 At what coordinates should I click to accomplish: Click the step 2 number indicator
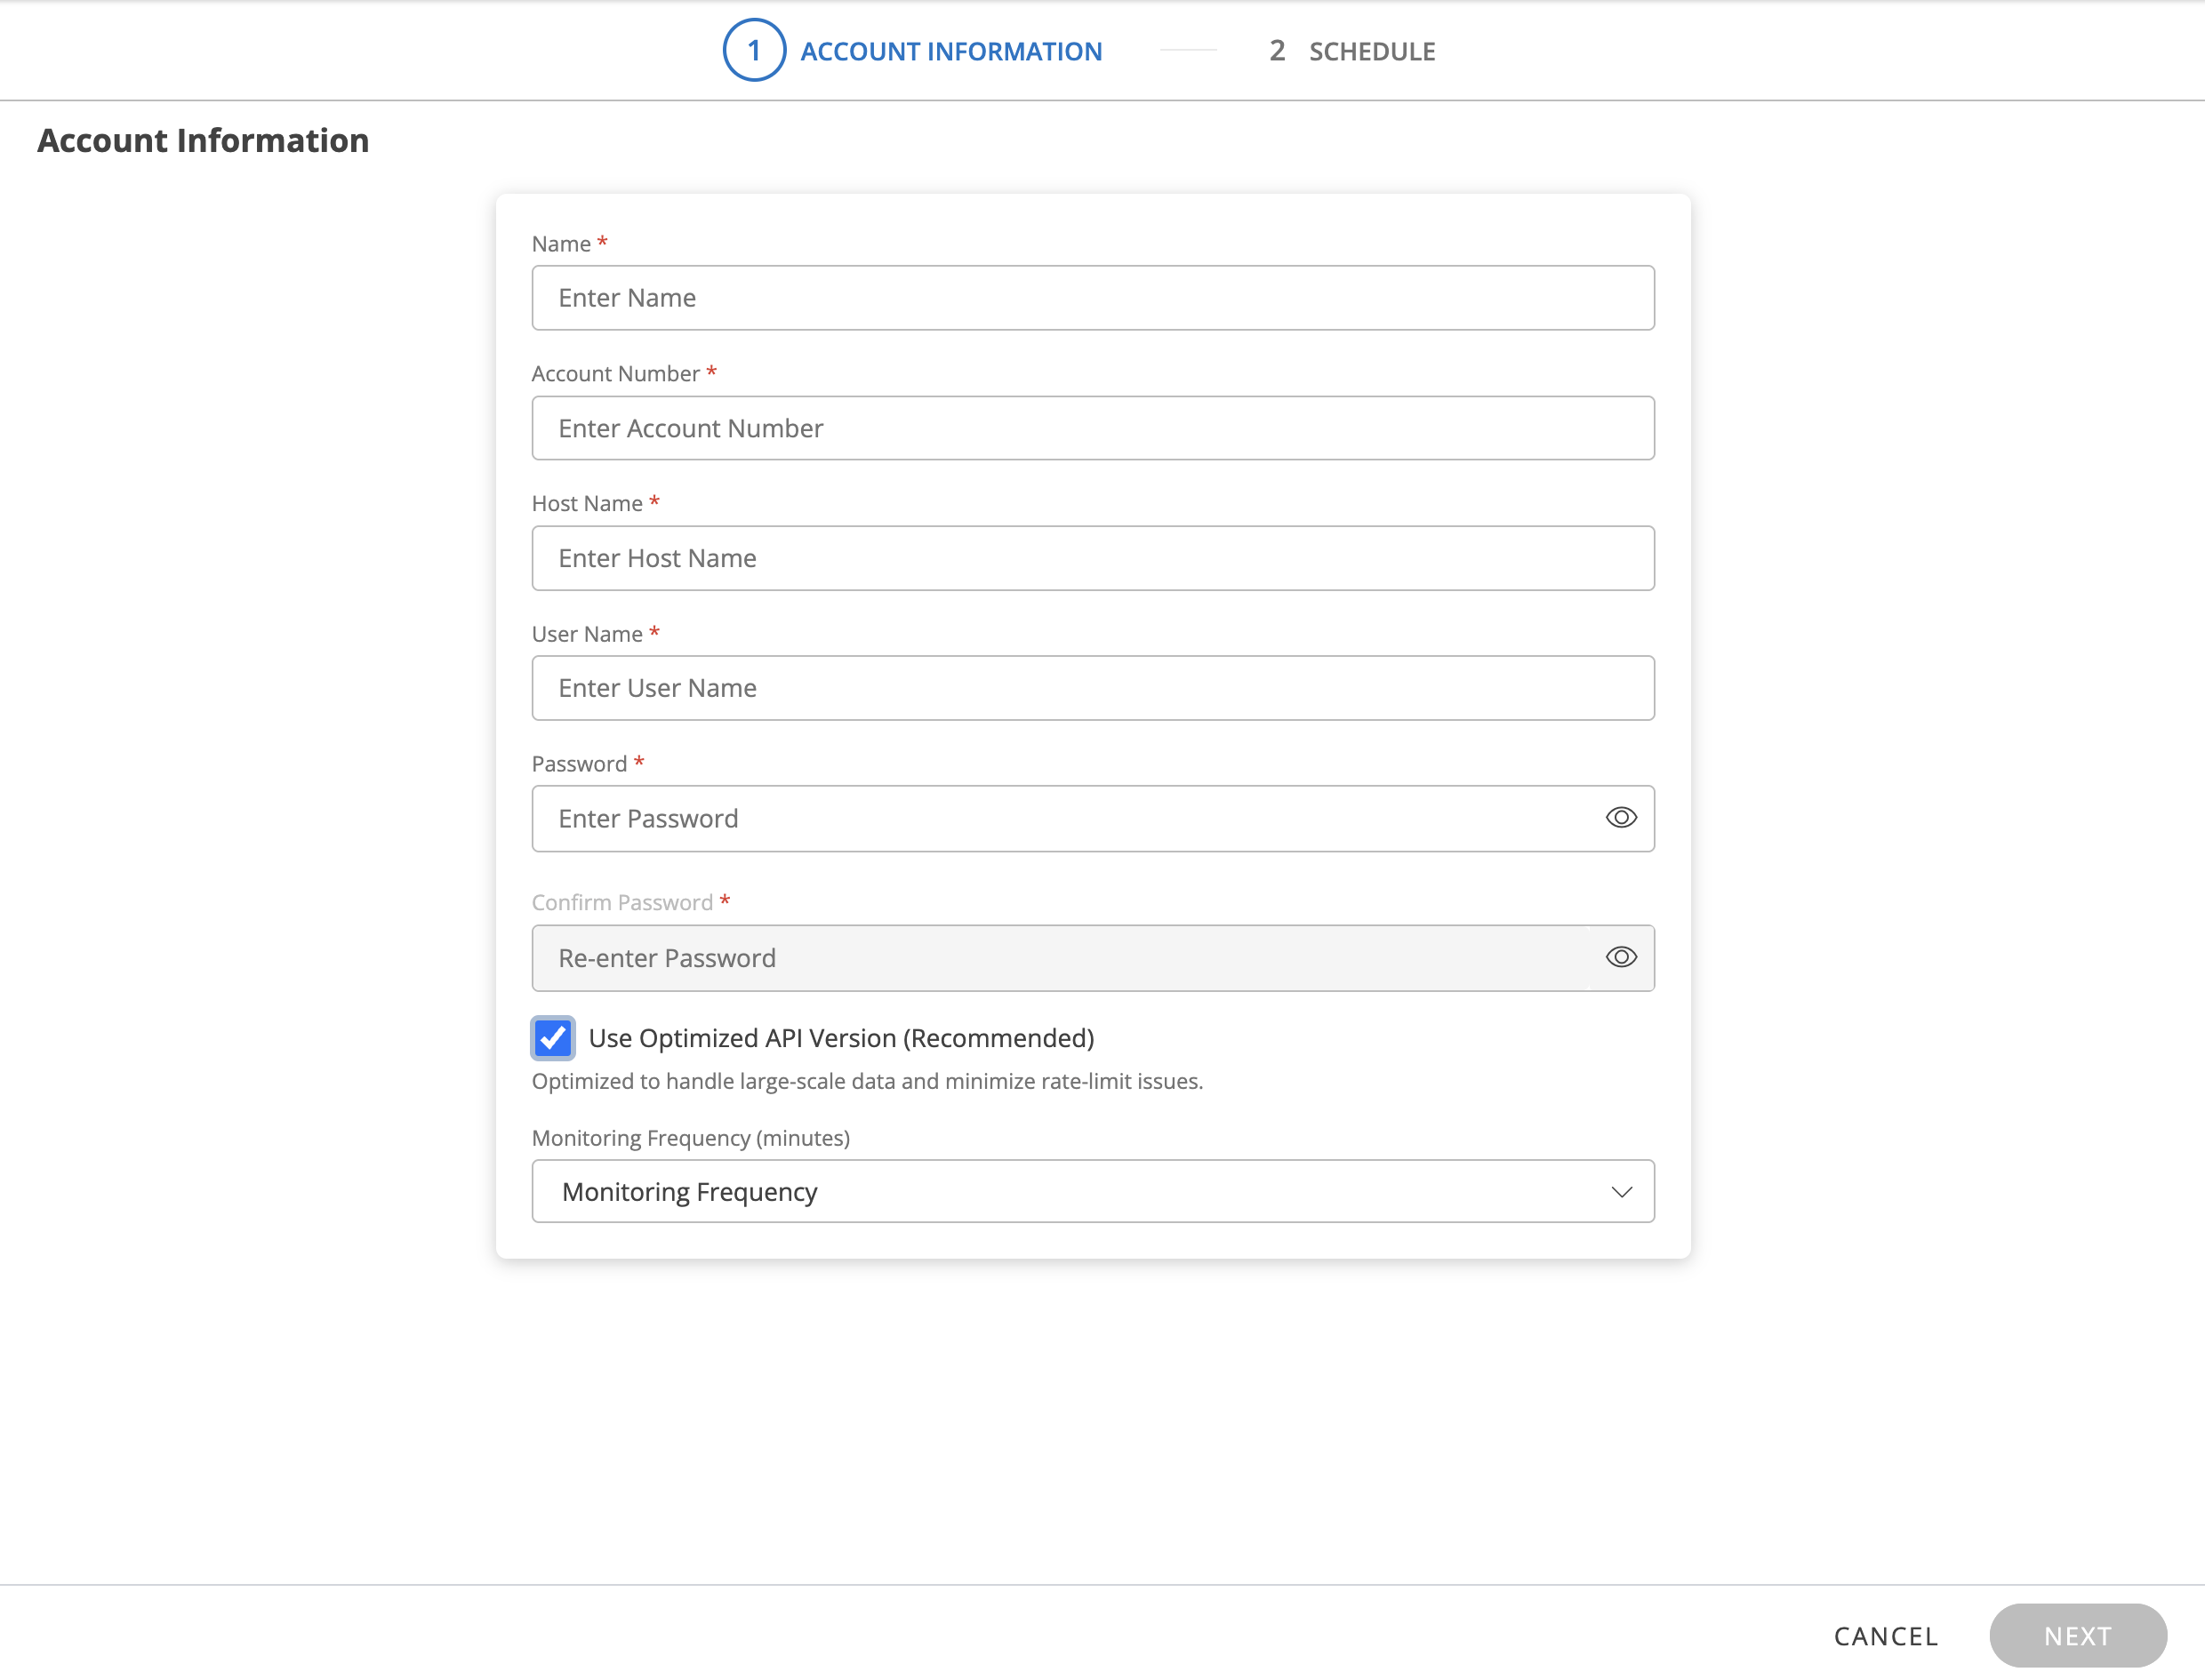tap(1276, 50)
